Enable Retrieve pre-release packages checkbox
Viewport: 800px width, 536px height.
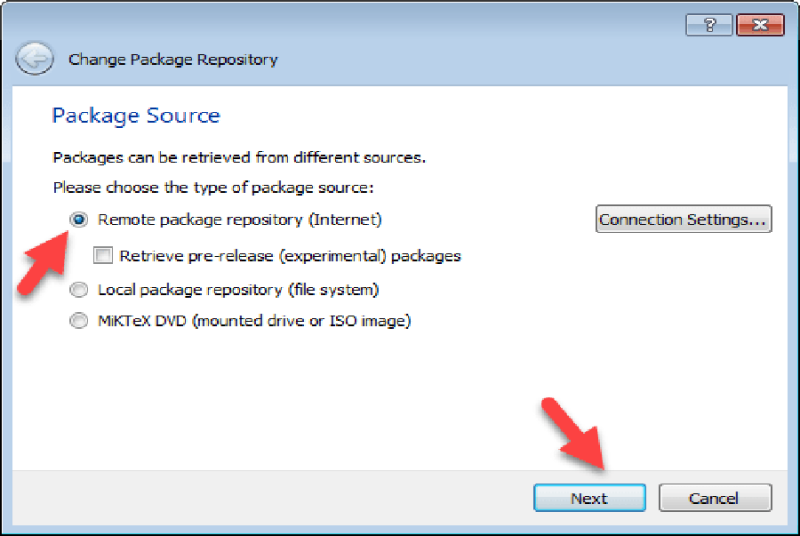103,255
